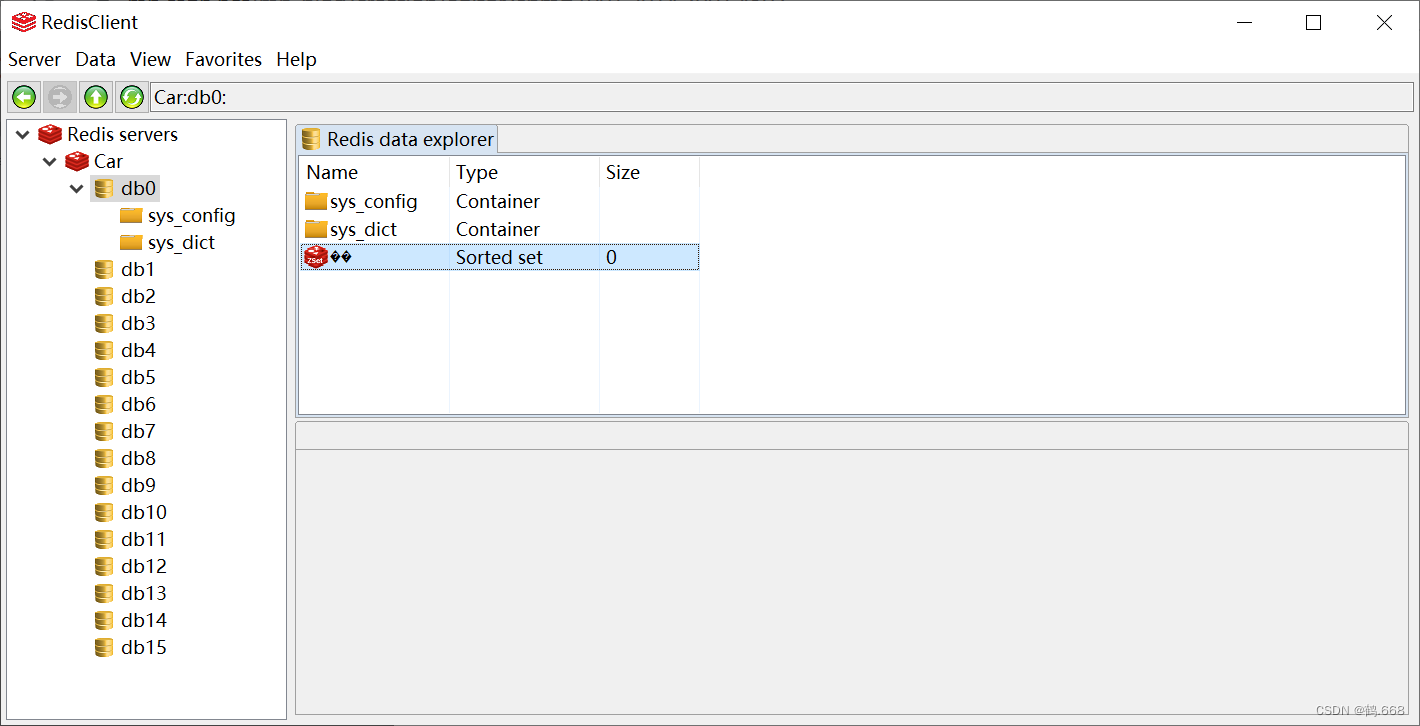Image resolution: width=1420 pixels, height=726 pixels.
Task: Open the Data menu
Action: [96, 59]
